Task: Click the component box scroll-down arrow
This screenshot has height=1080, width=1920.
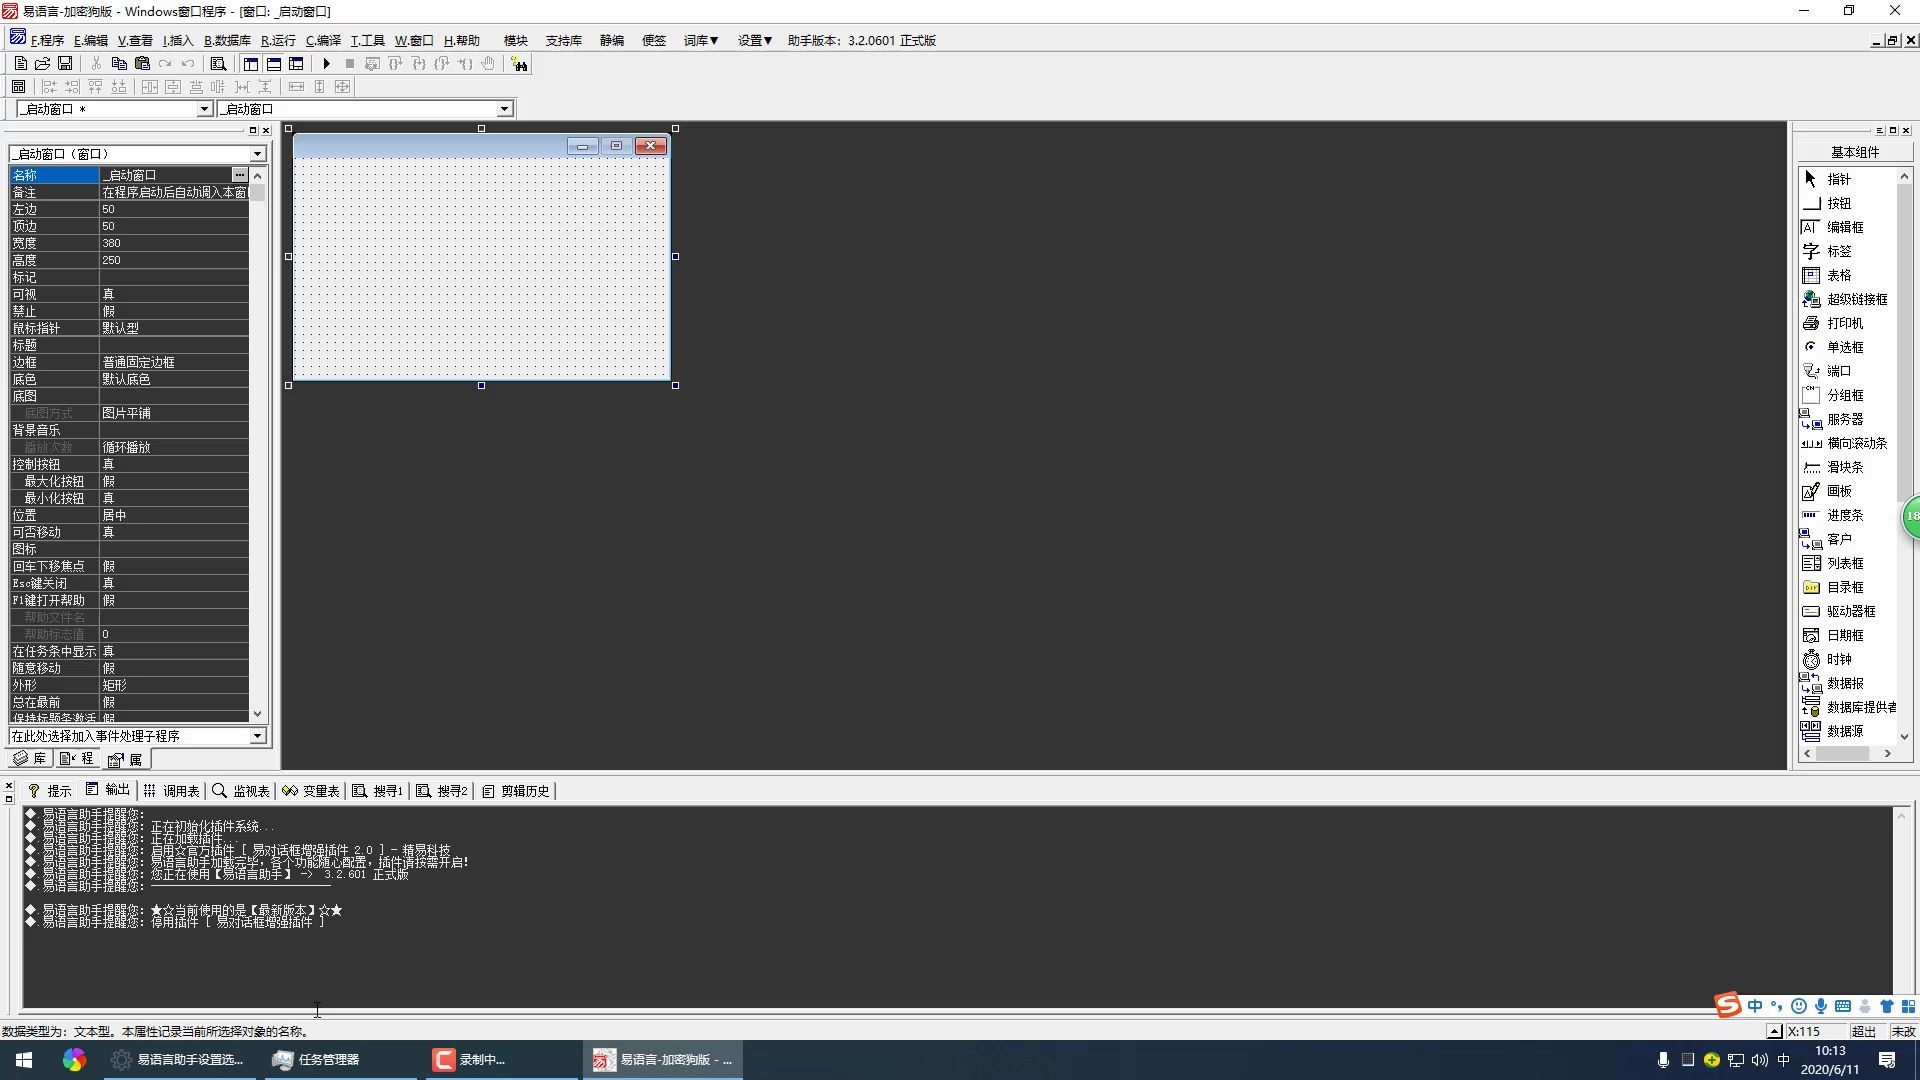Action: 1904,737
